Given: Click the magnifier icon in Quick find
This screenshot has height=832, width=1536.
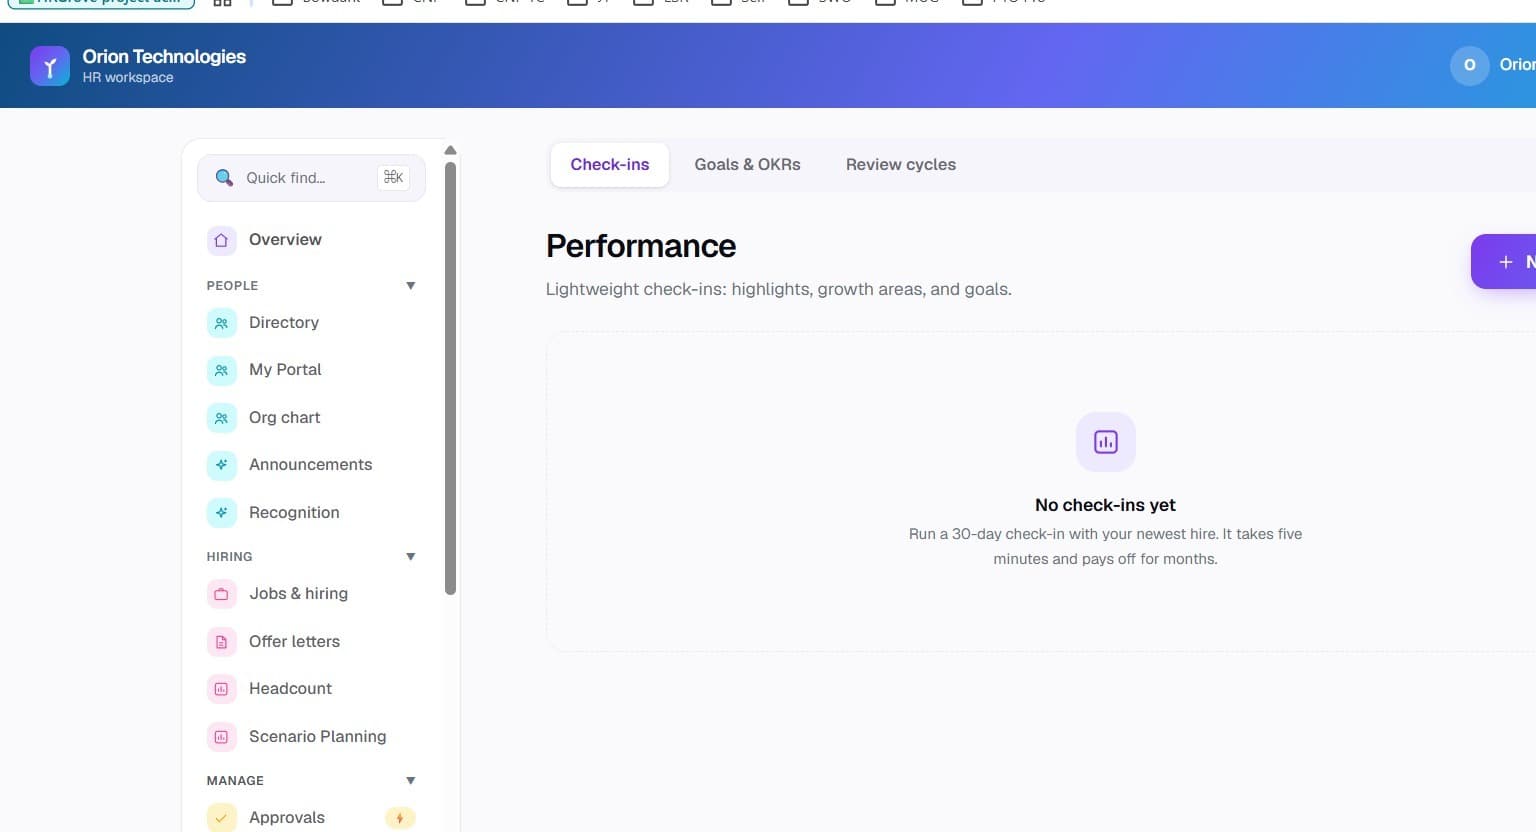Looking at the screenshot, I should (224, 178).
